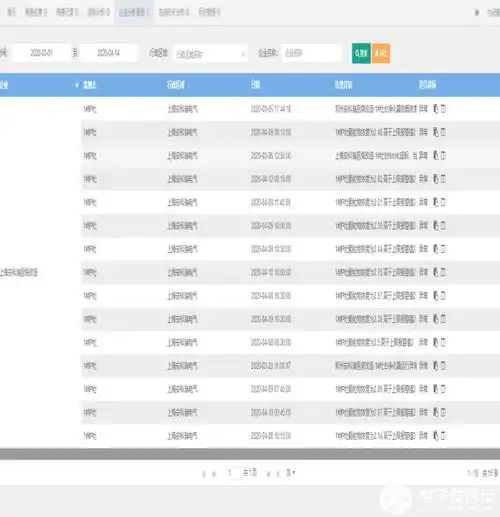Click the detail icon in first row
500x517 pixels.
443,109
